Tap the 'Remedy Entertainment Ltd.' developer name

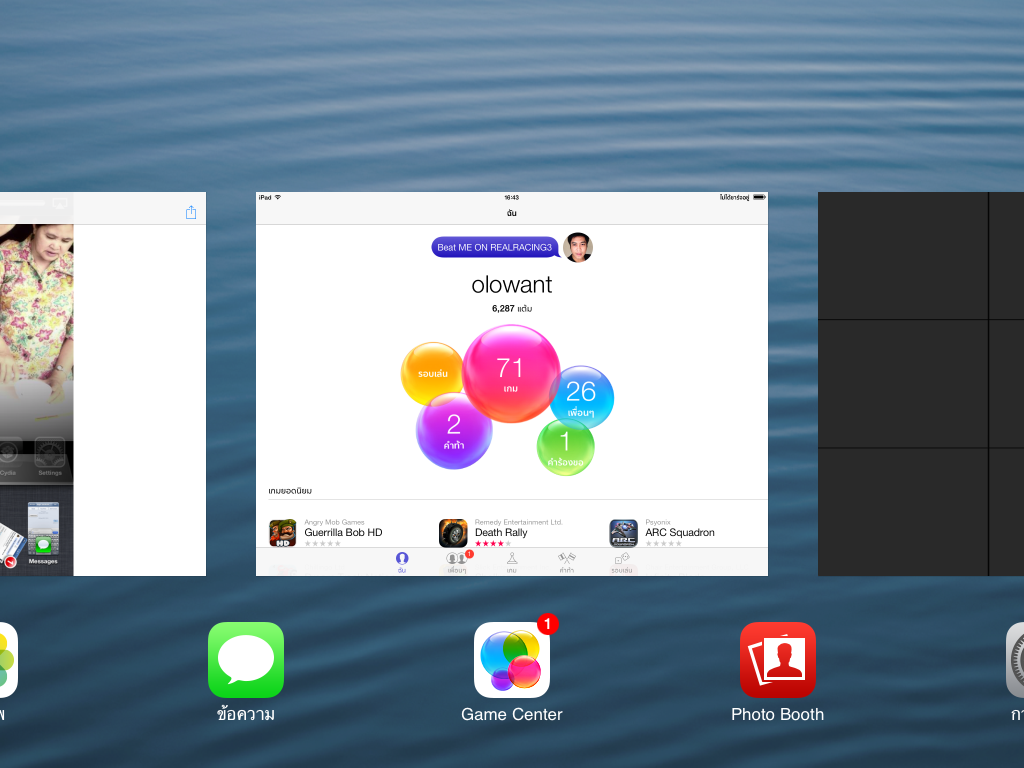click(x=519, y=522)
